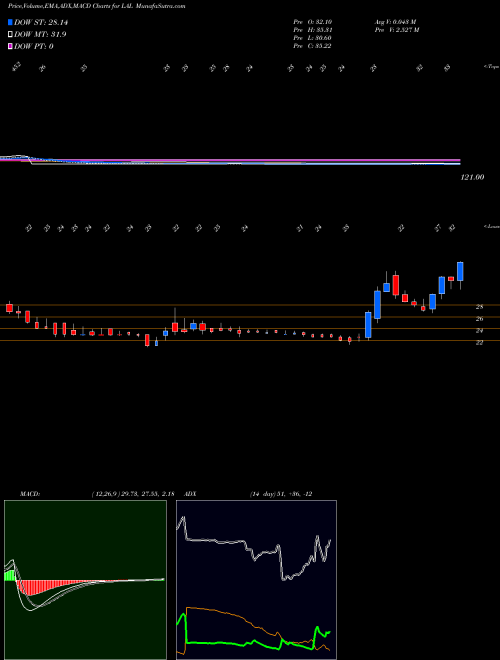500x660 pixels.
Task: Select the 'DOW PT: 0' label
Action: point(33,46)
